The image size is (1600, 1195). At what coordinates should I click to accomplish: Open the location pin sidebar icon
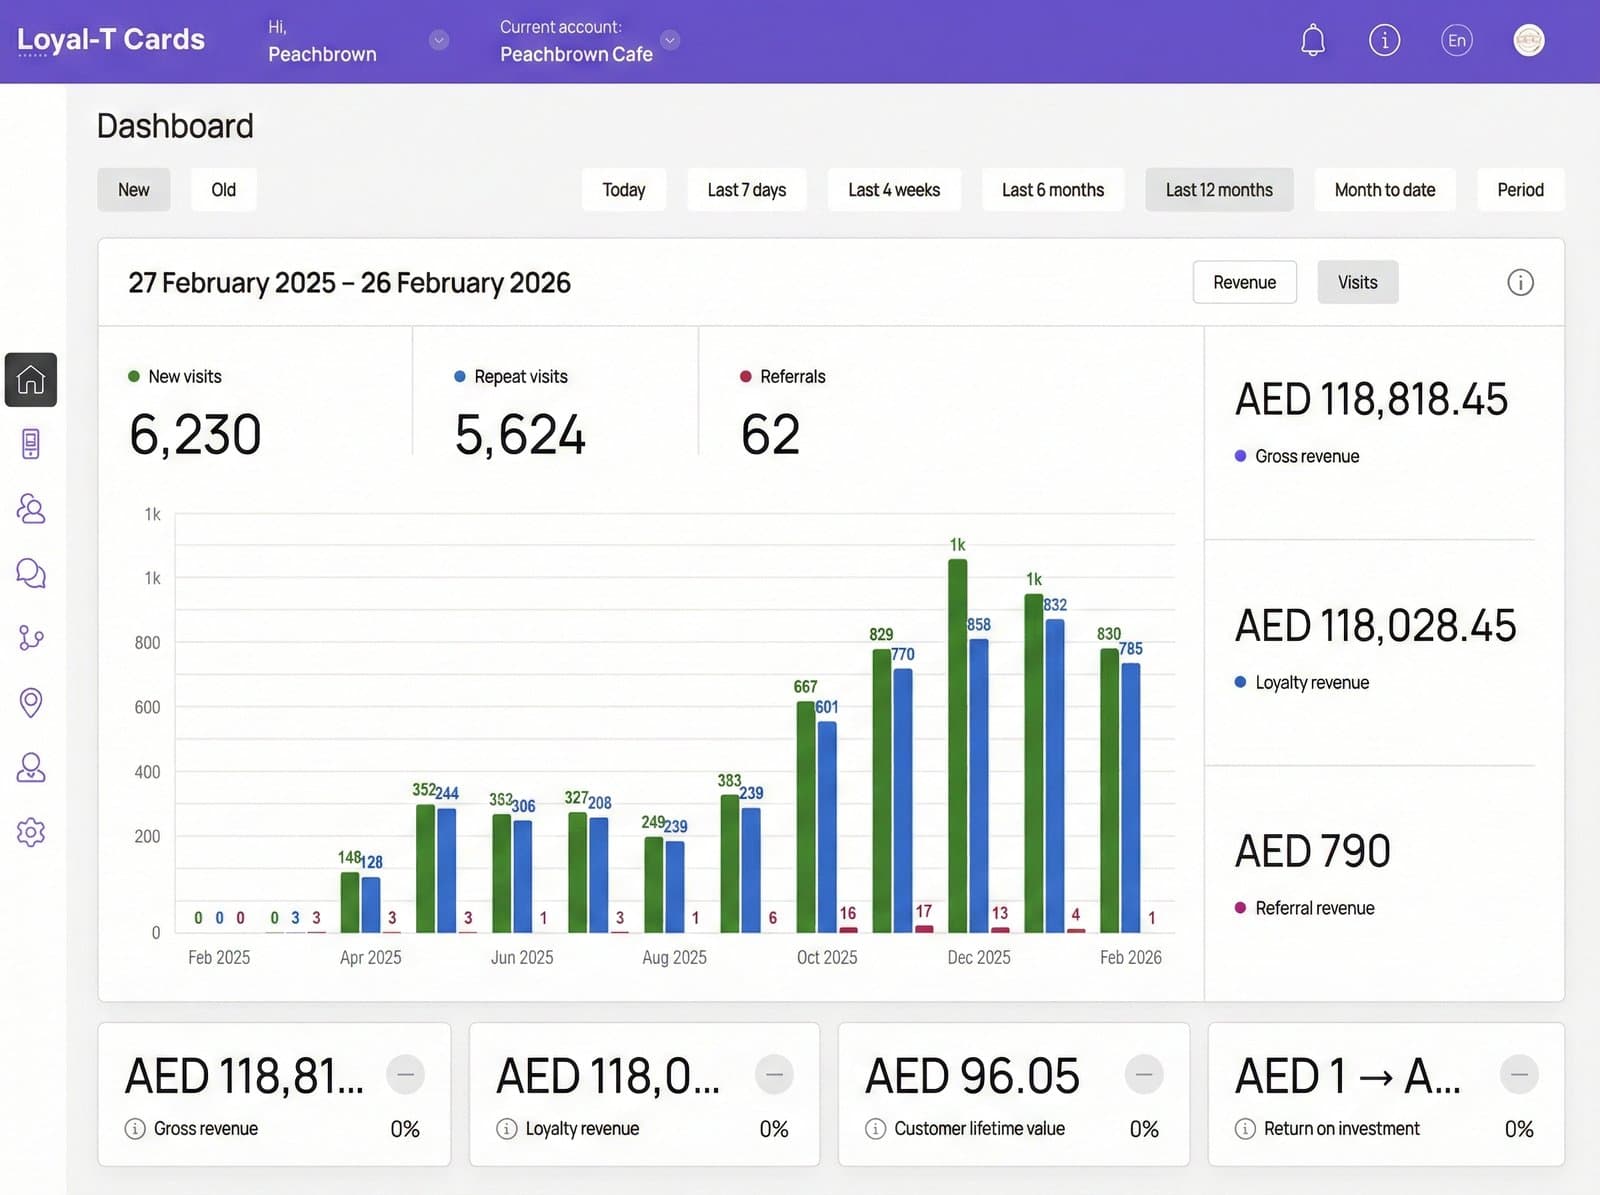click(31, 702)
